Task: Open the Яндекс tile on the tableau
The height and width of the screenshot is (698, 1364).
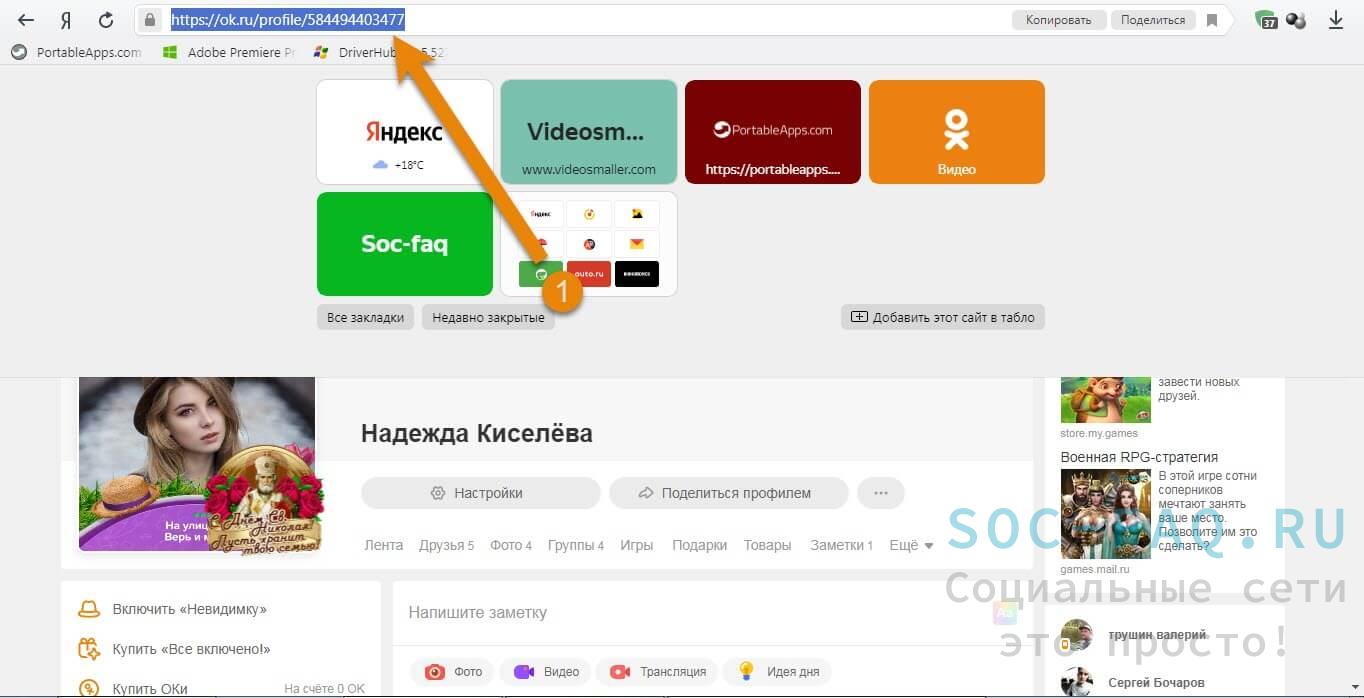Action: 405,132
